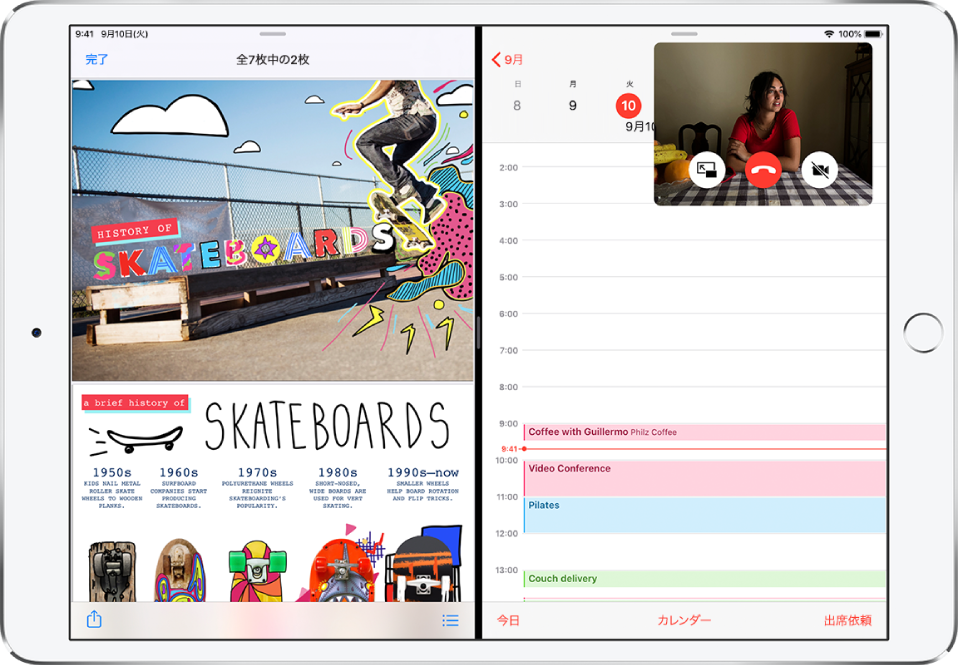Grab the split view divider handle
This screenshot has width=958, height=665.
point(478,332)
